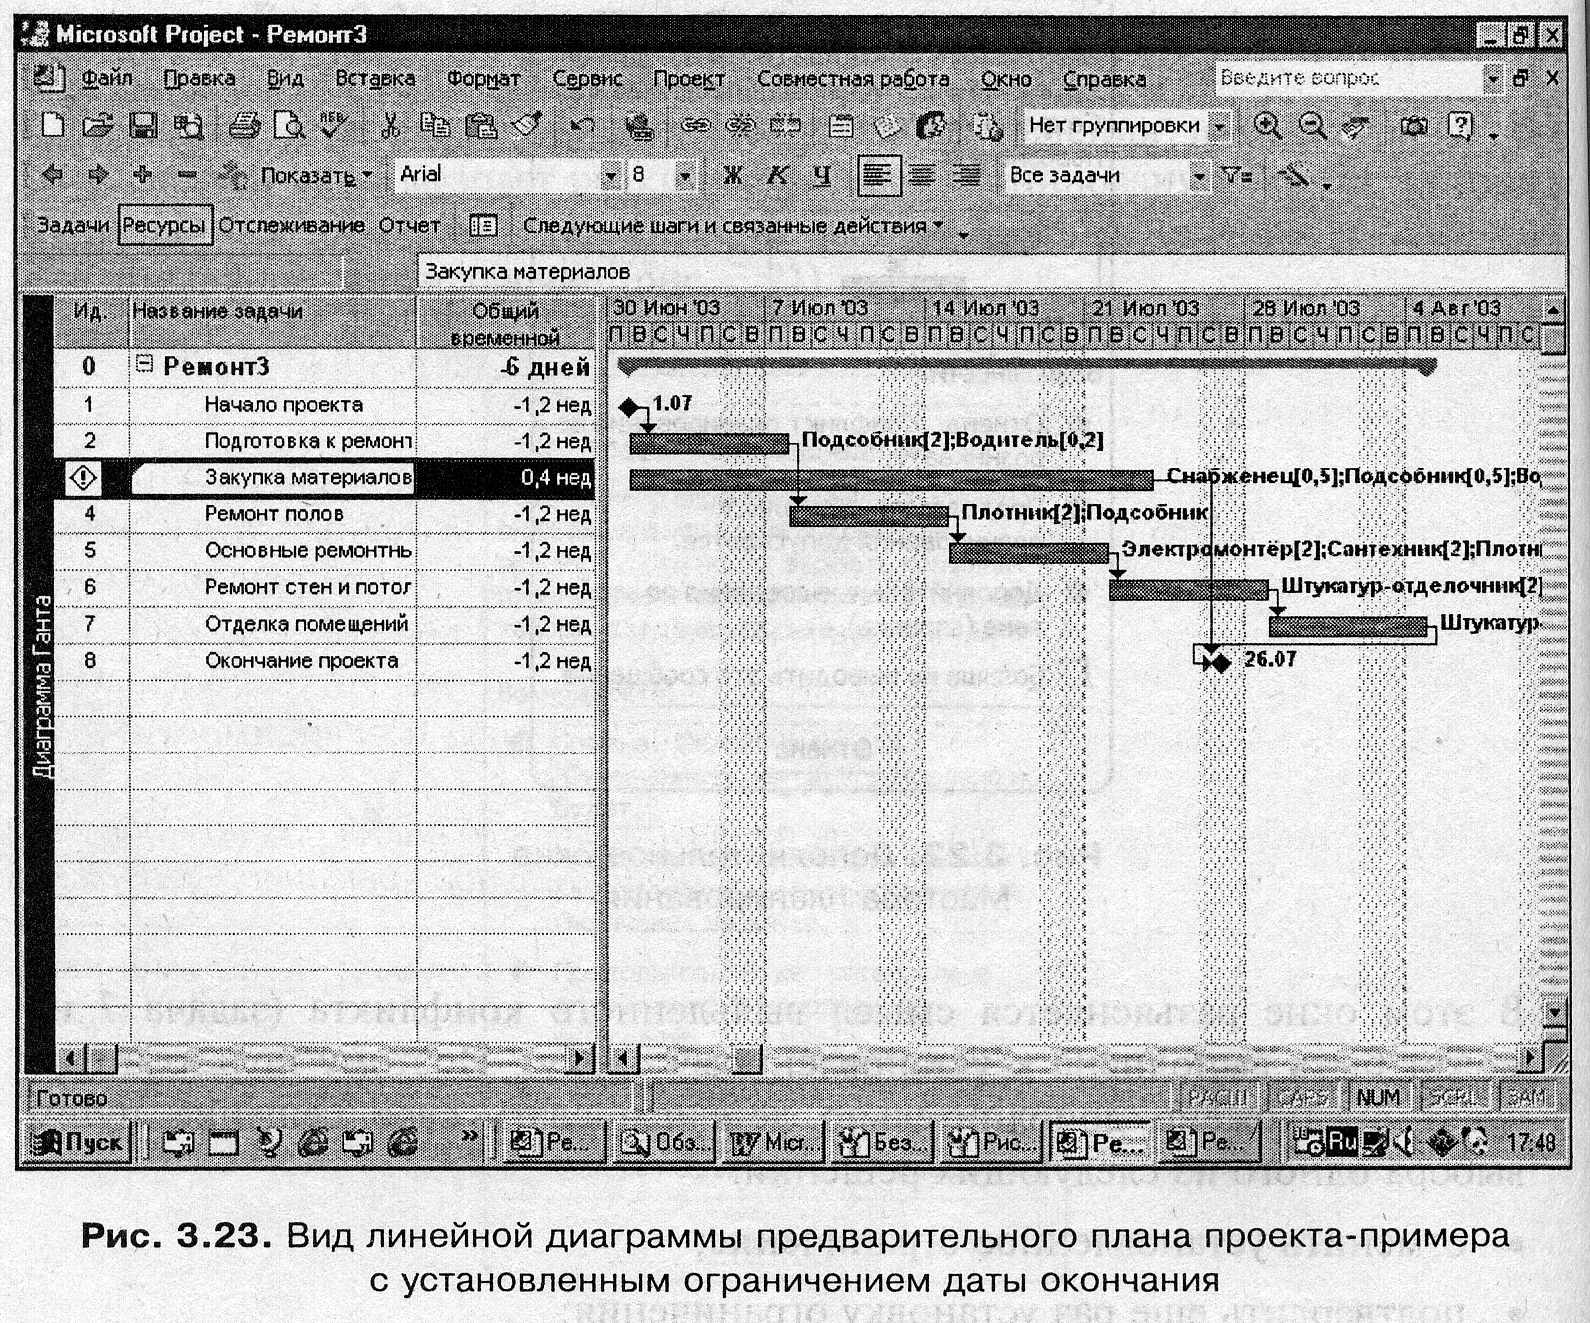Open the Нет группировки grouping dropdown
This screenshot has height=1323, width=1590.
pos(1219,127)
